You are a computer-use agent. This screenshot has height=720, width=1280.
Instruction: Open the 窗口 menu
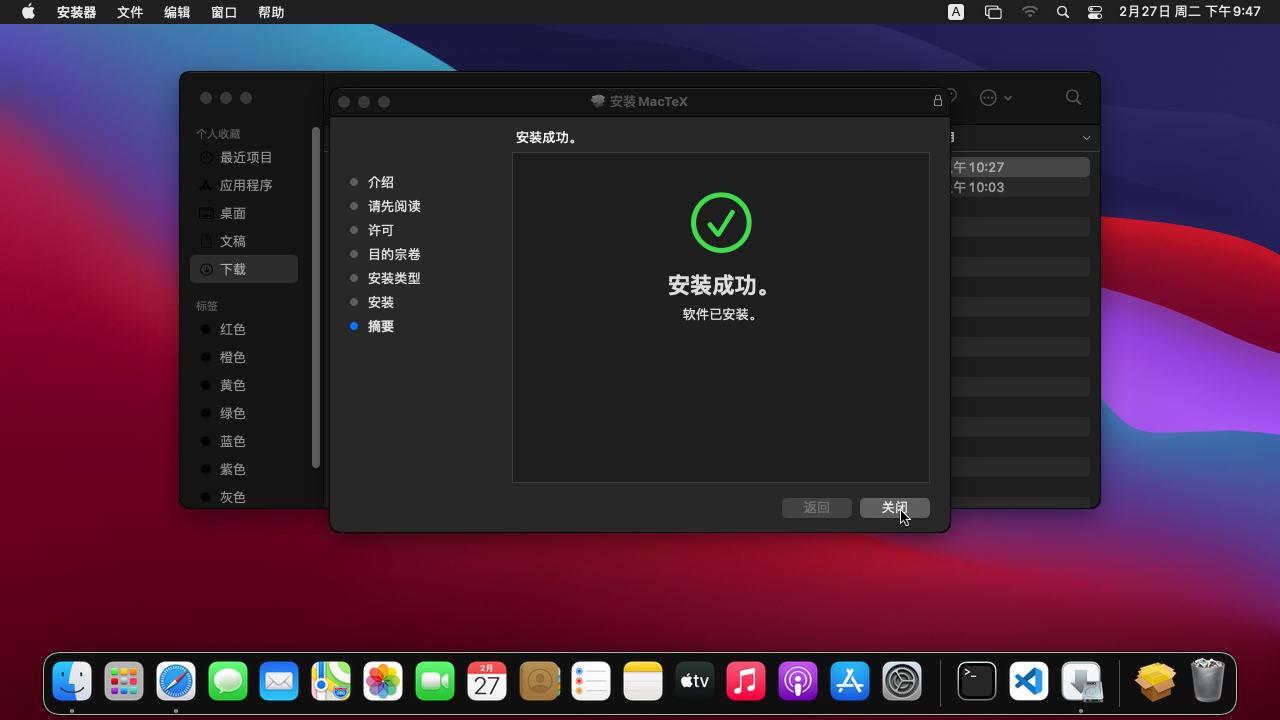pyautogui.click(x=224, y=12)
